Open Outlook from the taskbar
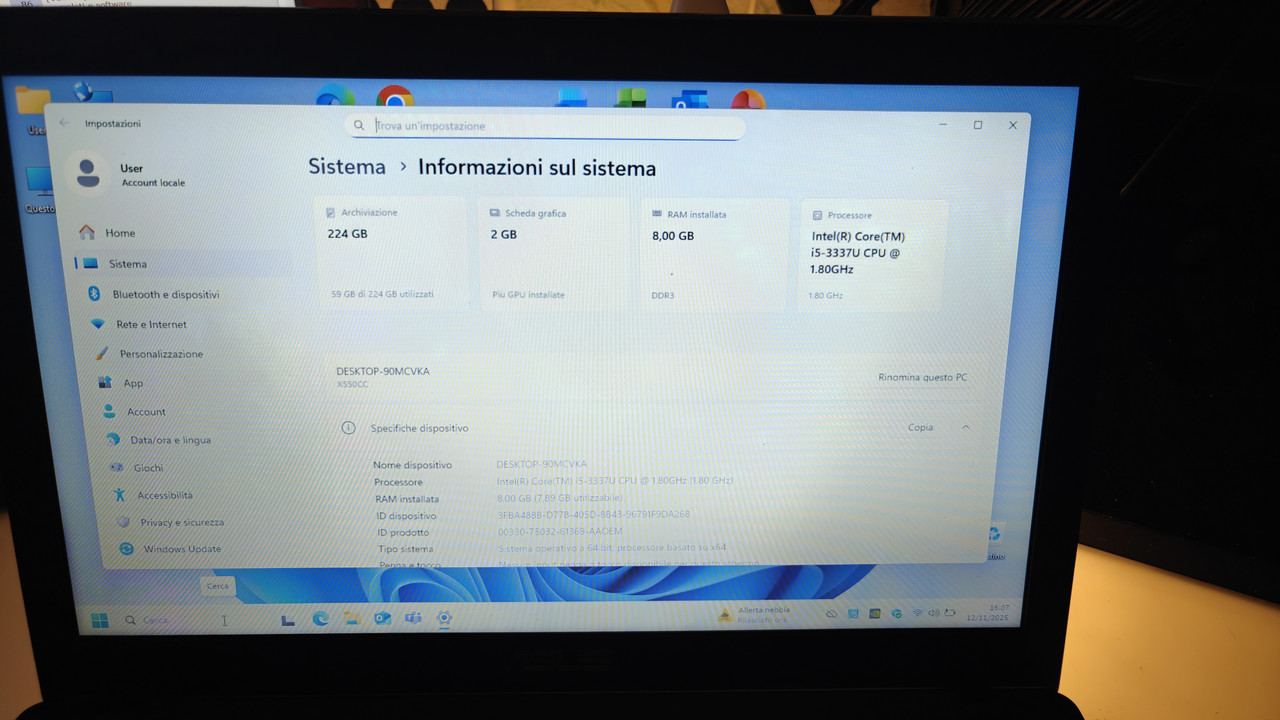 (382, 619)
